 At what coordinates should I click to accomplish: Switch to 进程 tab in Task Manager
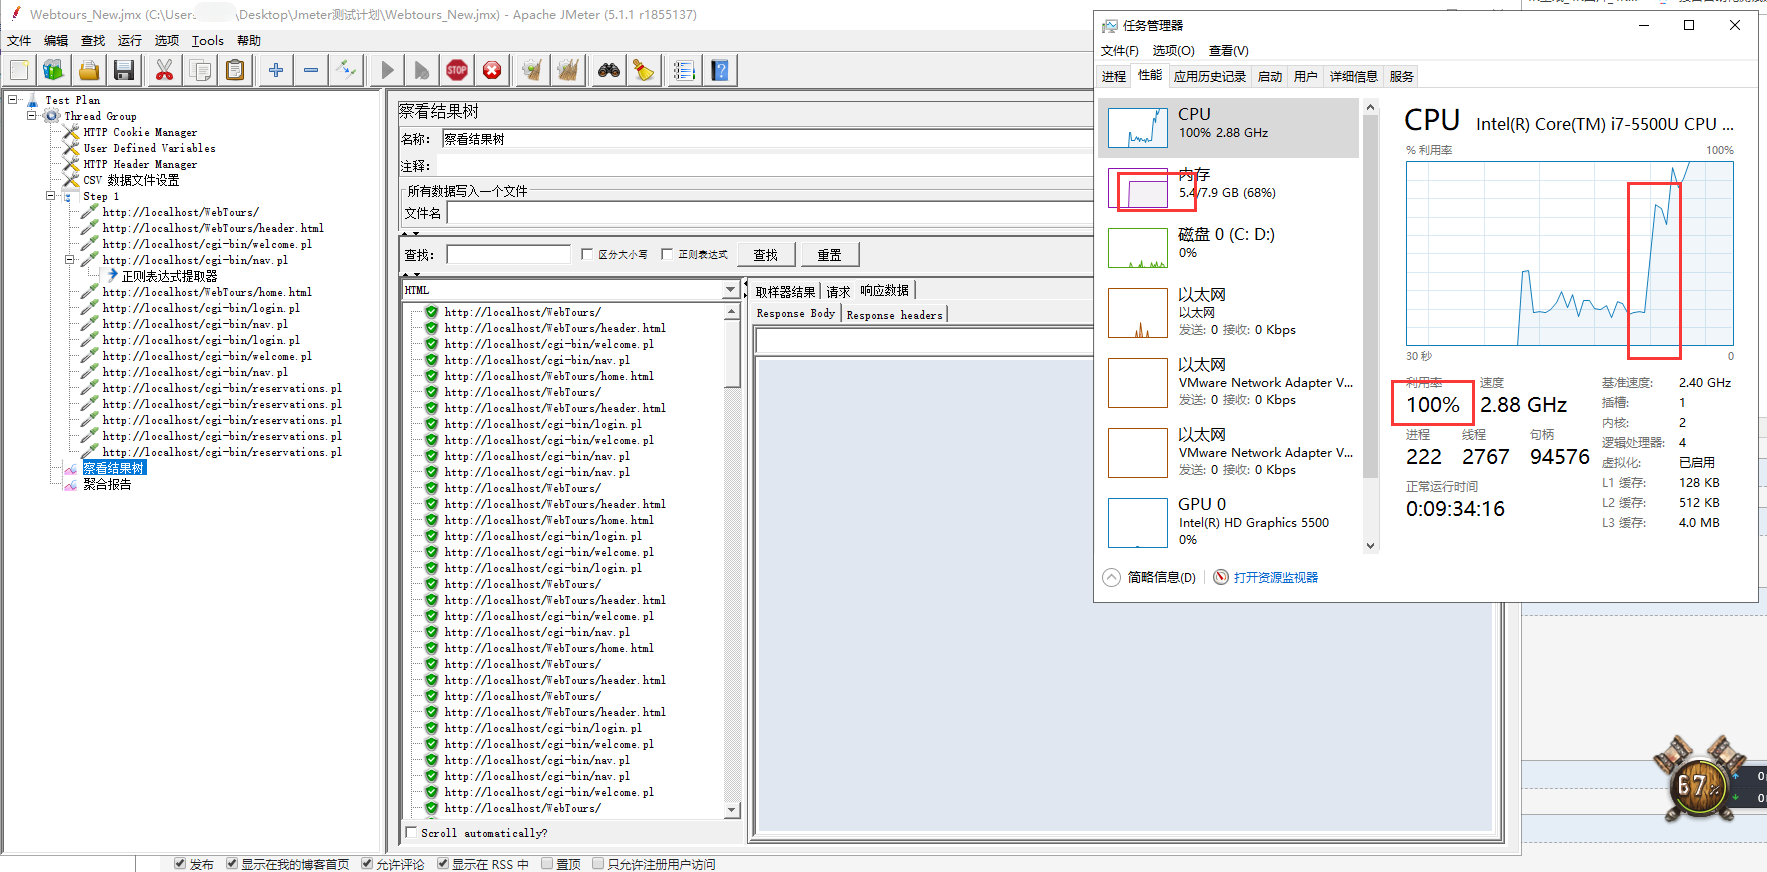click(1114, 76)
